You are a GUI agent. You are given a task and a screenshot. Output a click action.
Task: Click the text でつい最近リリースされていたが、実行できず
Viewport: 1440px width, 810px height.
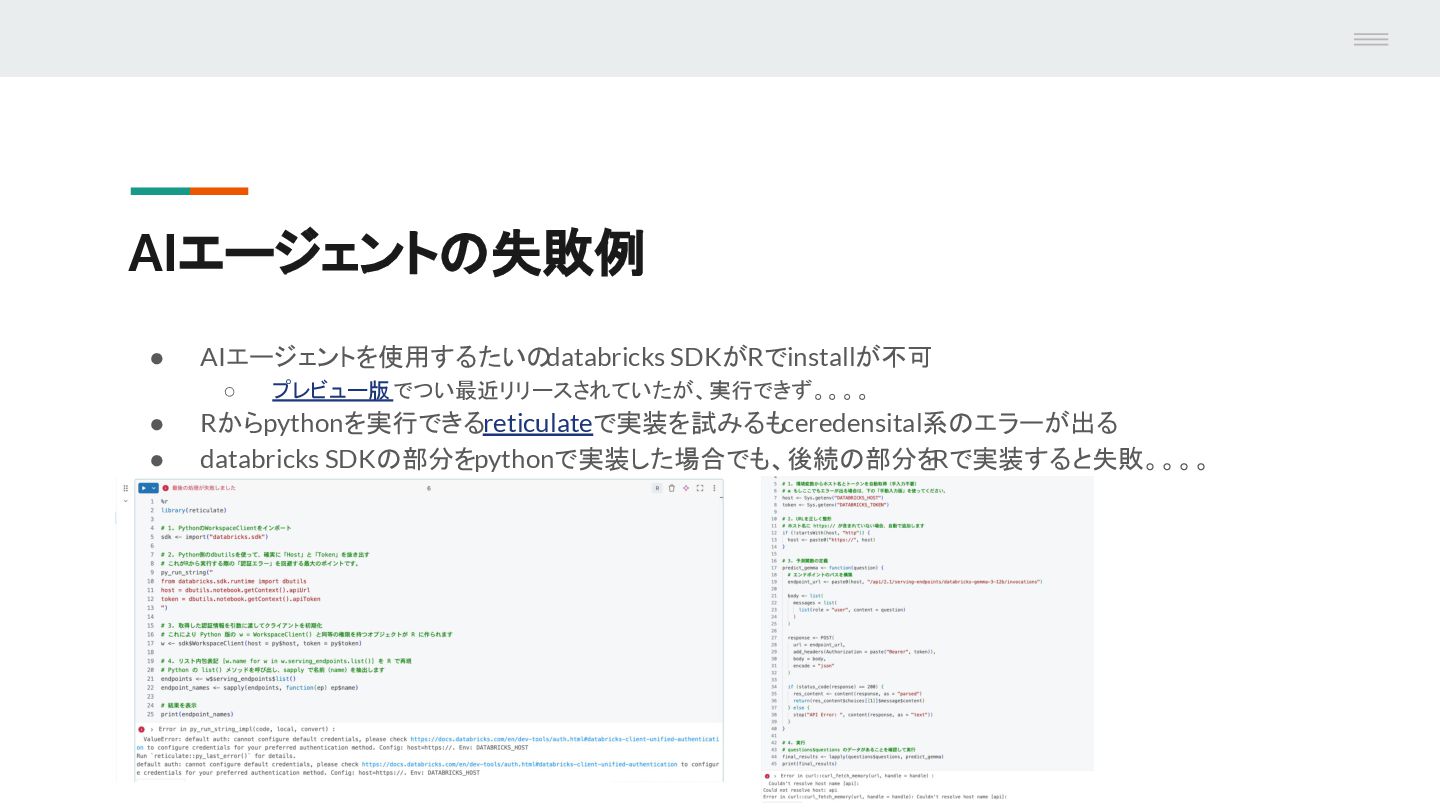pyautogui.click(x=630, y=390)
